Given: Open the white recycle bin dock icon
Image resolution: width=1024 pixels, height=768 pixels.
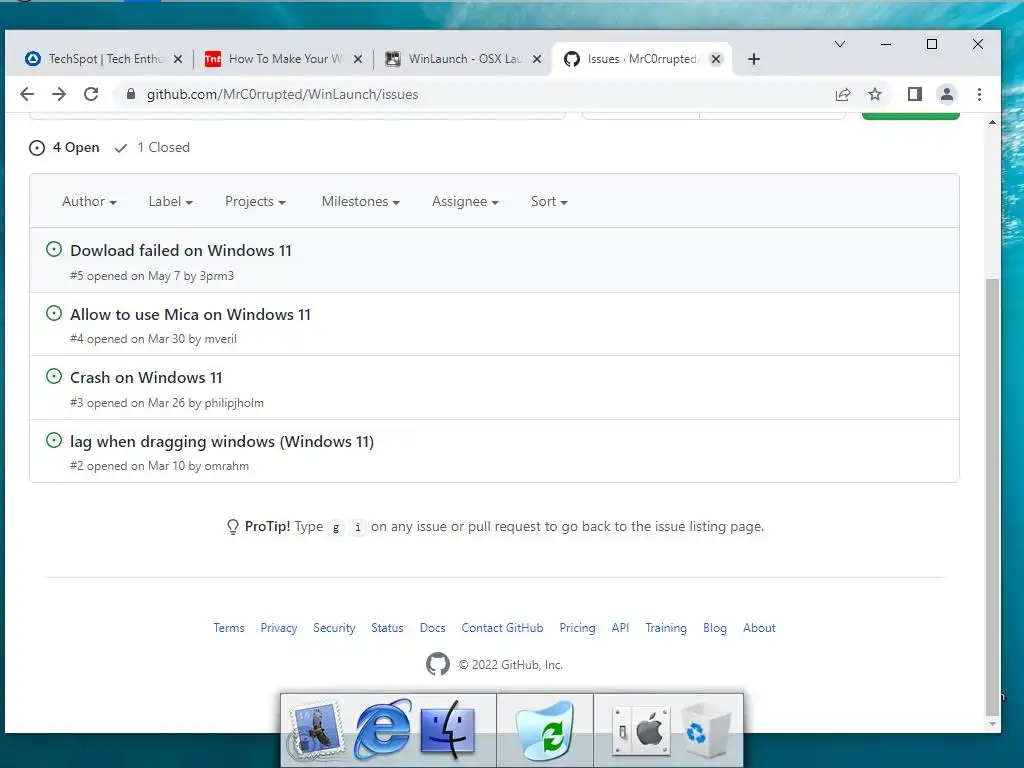Looking at the screenshot, I should (707, 730).
